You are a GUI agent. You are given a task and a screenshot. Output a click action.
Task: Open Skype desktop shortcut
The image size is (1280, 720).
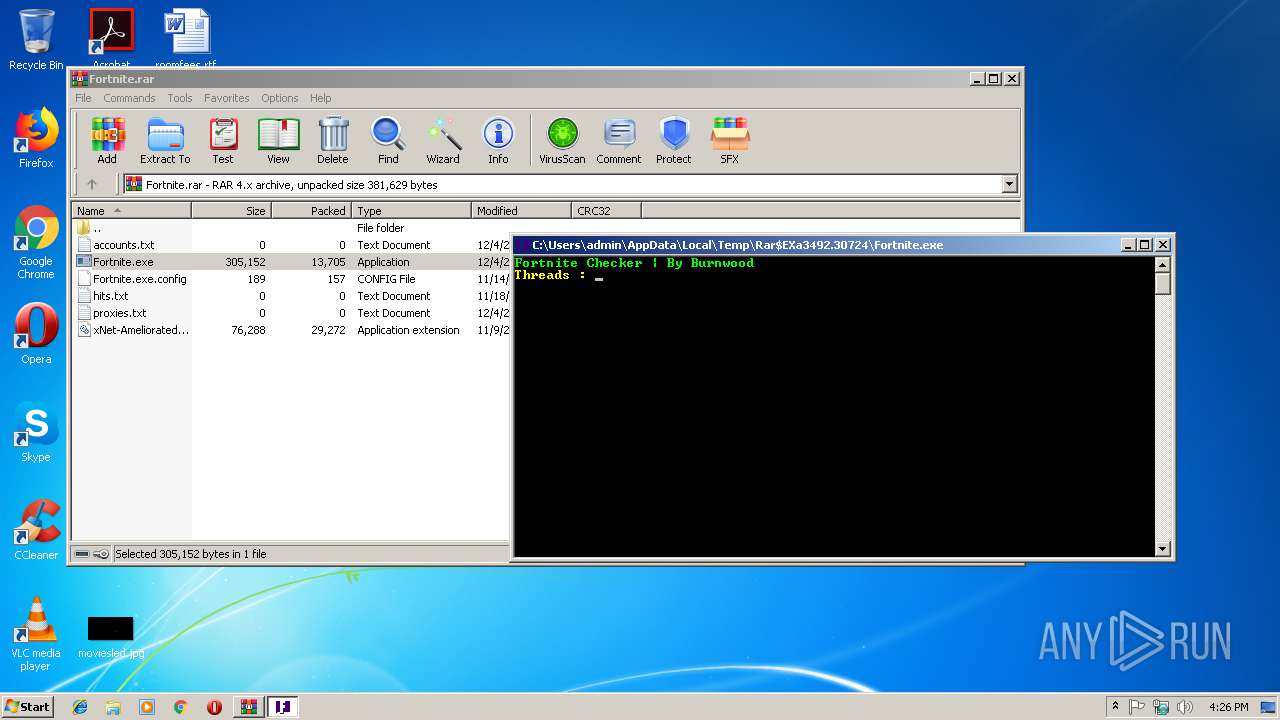point(36,432)
